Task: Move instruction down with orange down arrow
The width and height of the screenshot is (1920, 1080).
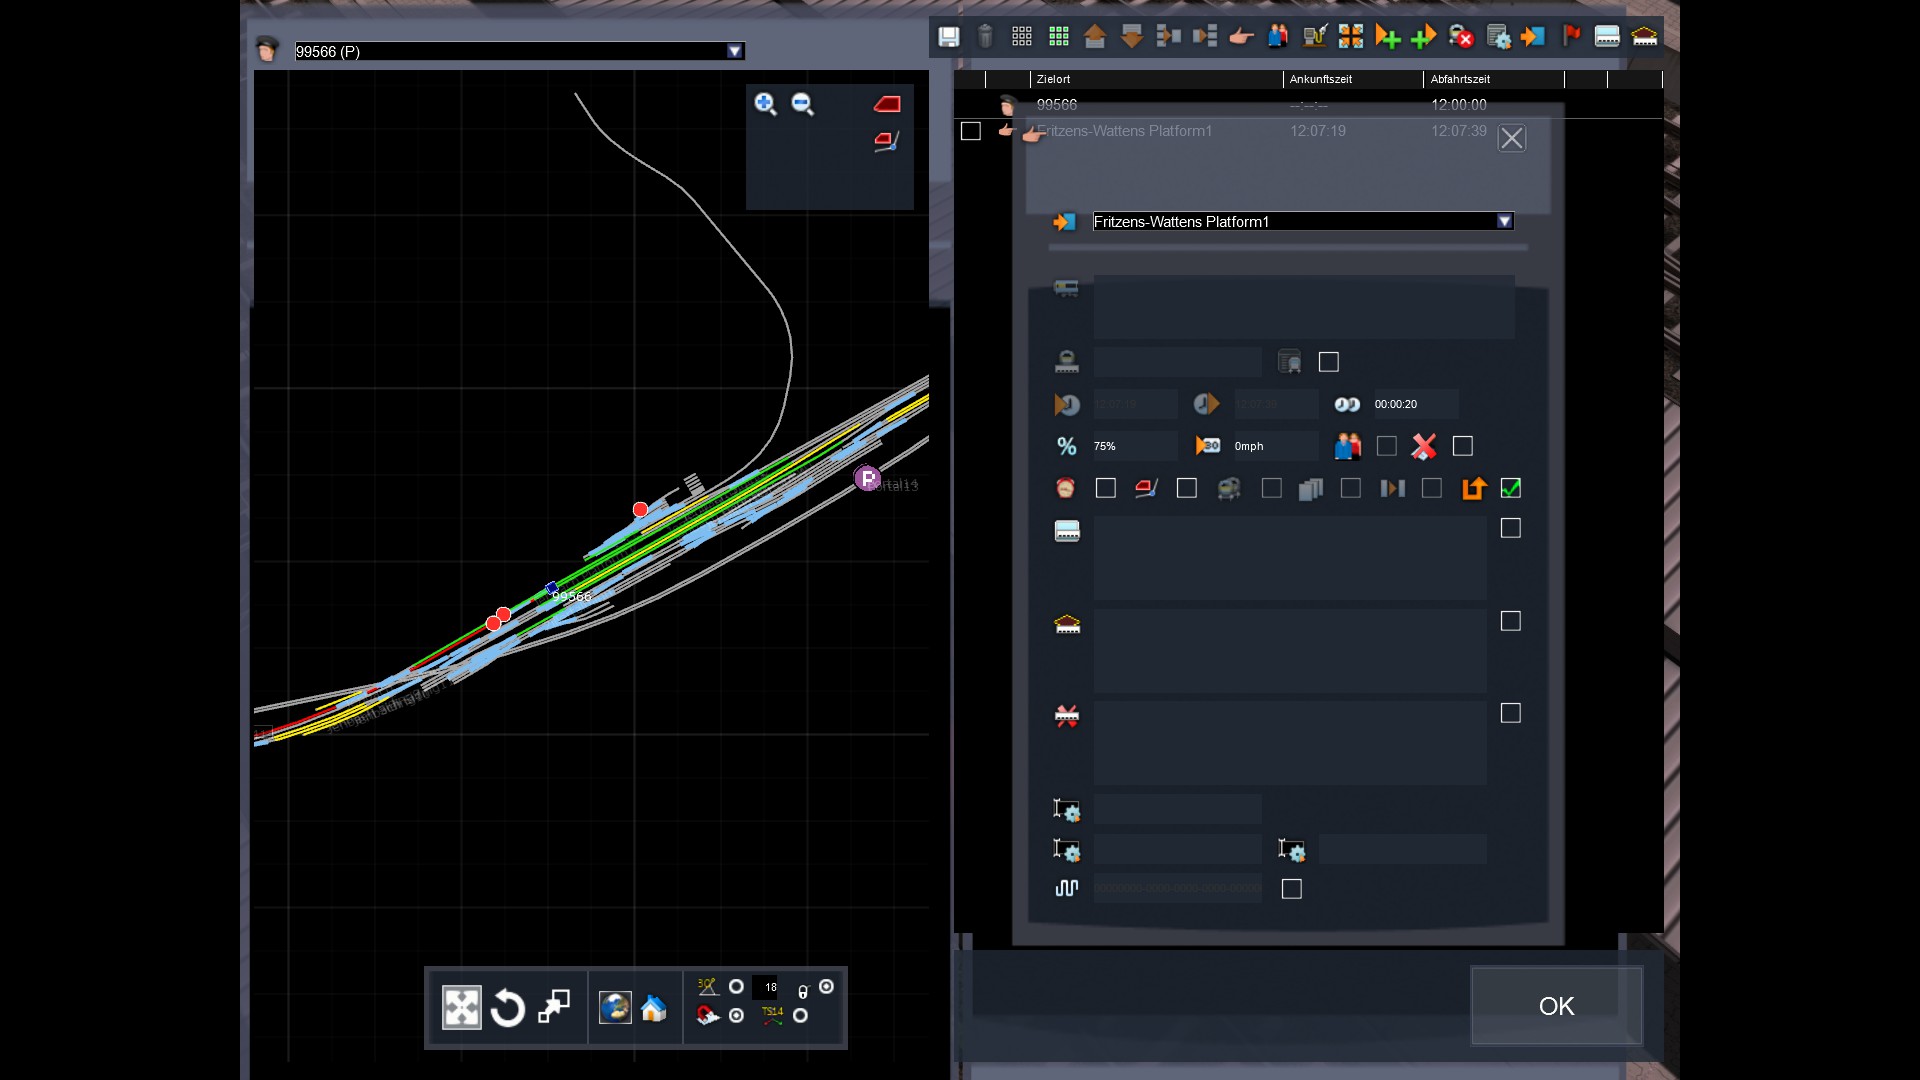Action: click(x=1132, y=37)
